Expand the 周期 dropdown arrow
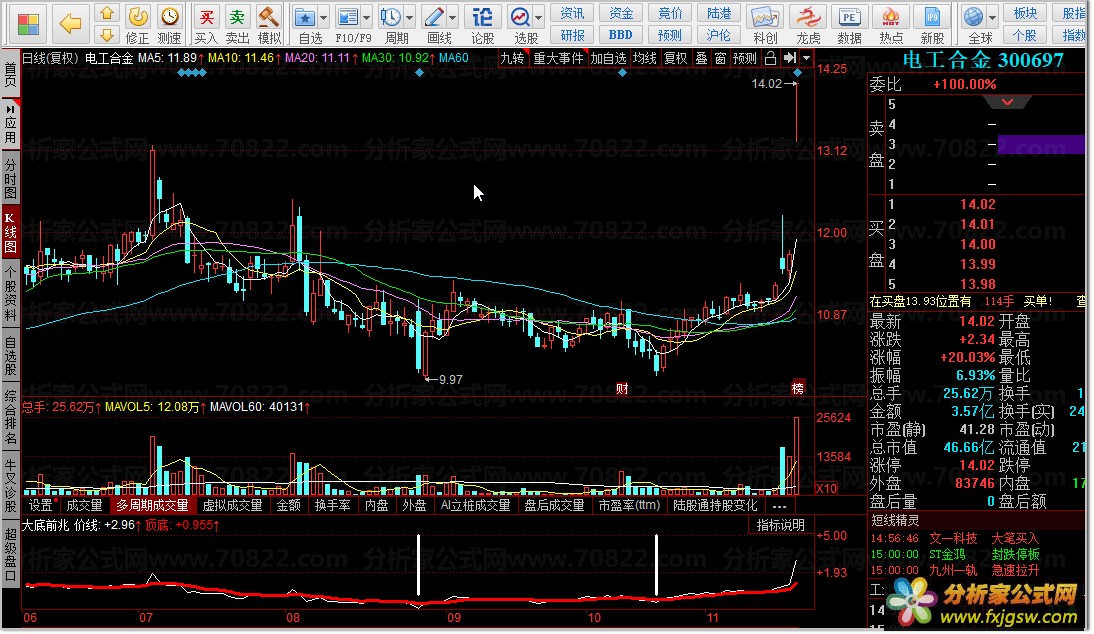 (410, 18)
